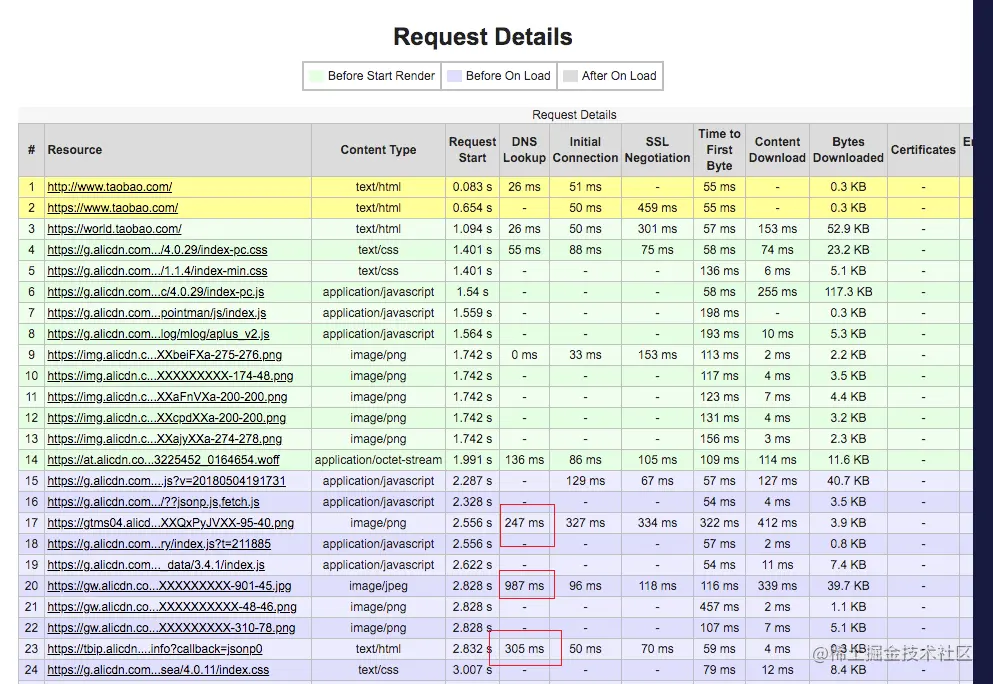Click the Content Type column header

tap(378, 150)
